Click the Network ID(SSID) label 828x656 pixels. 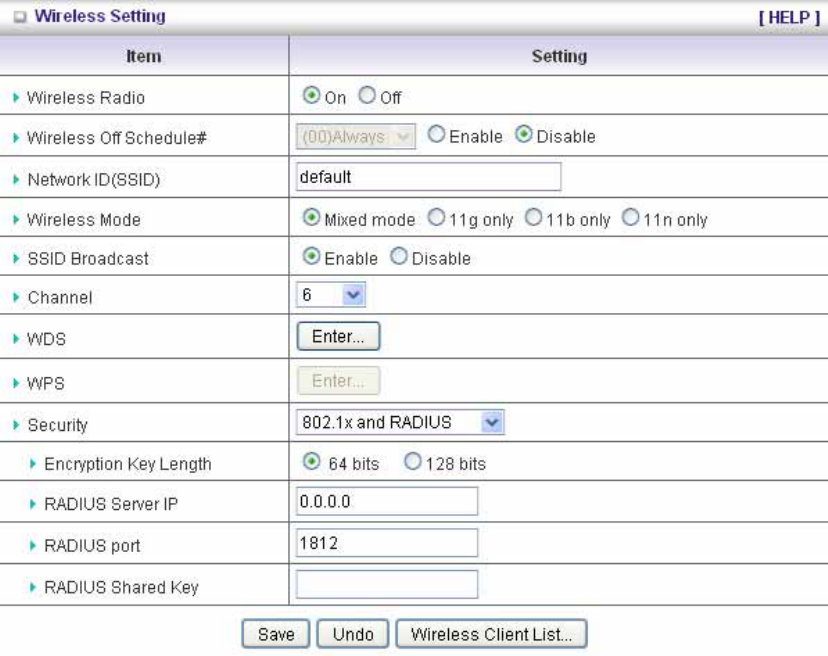[x=94, y=180]
